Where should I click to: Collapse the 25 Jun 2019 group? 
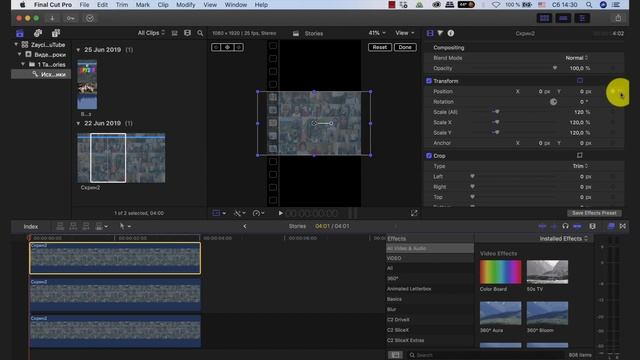78,50
